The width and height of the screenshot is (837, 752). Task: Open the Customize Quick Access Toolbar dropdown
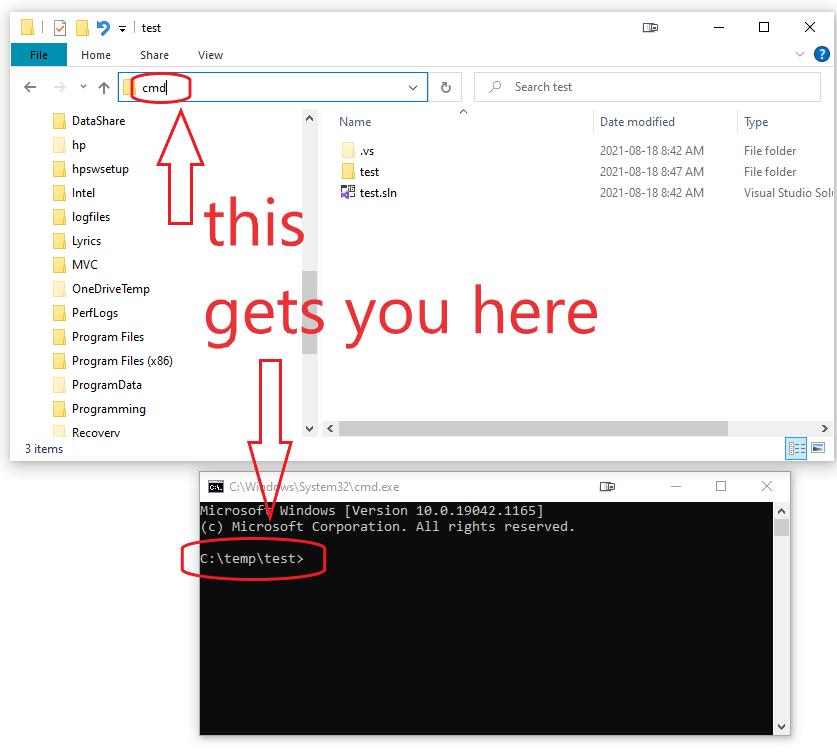point(122,29)
